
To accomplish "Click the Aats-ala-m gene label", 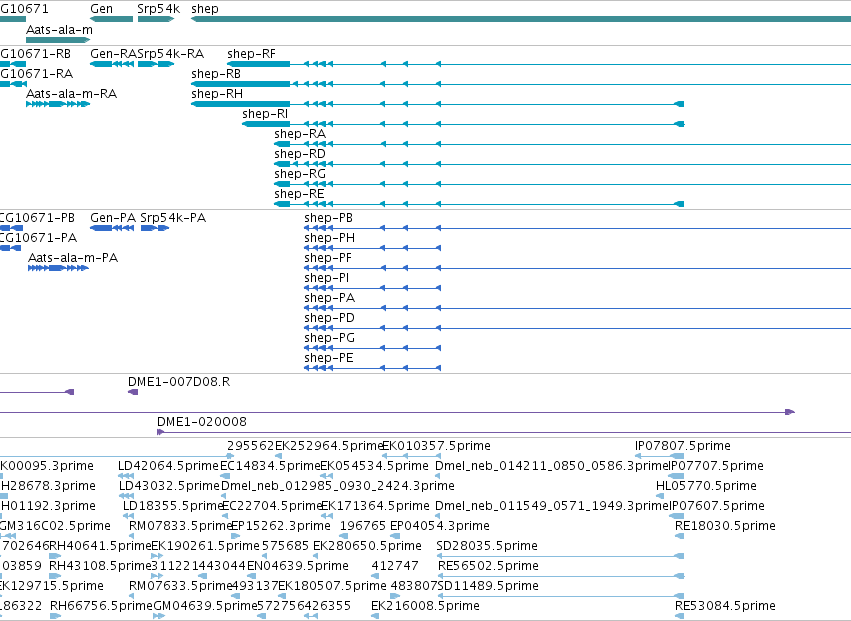I will (59, 30).
